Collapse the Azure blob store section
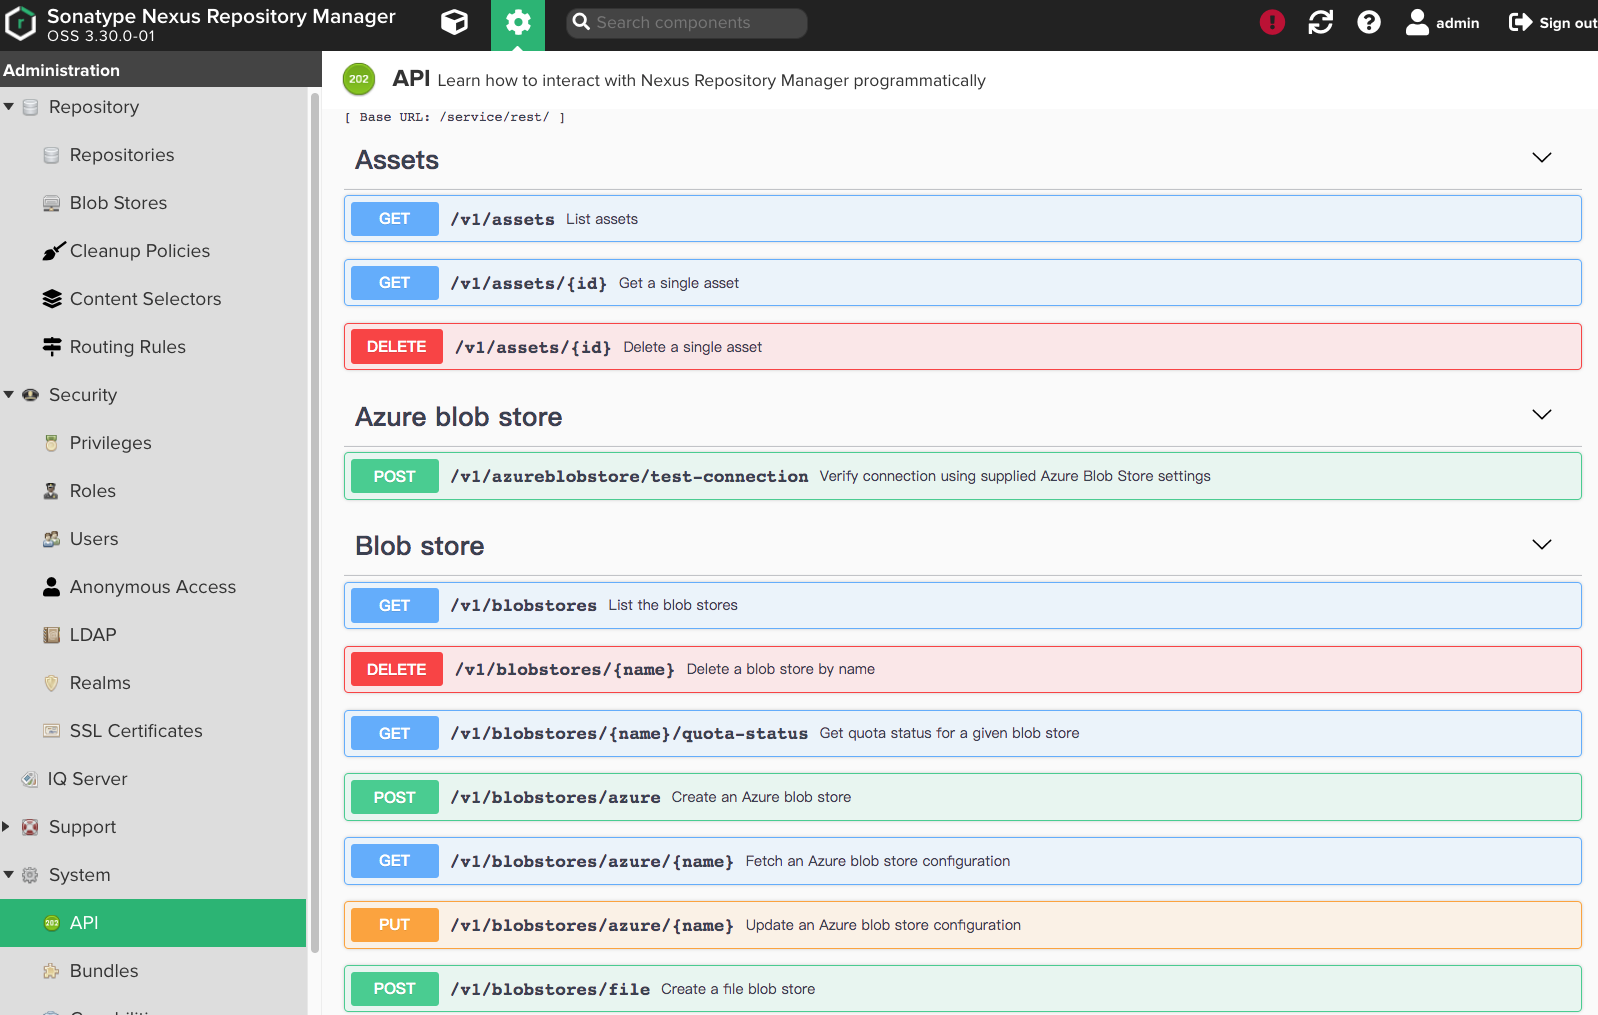 coord(1542,415)
